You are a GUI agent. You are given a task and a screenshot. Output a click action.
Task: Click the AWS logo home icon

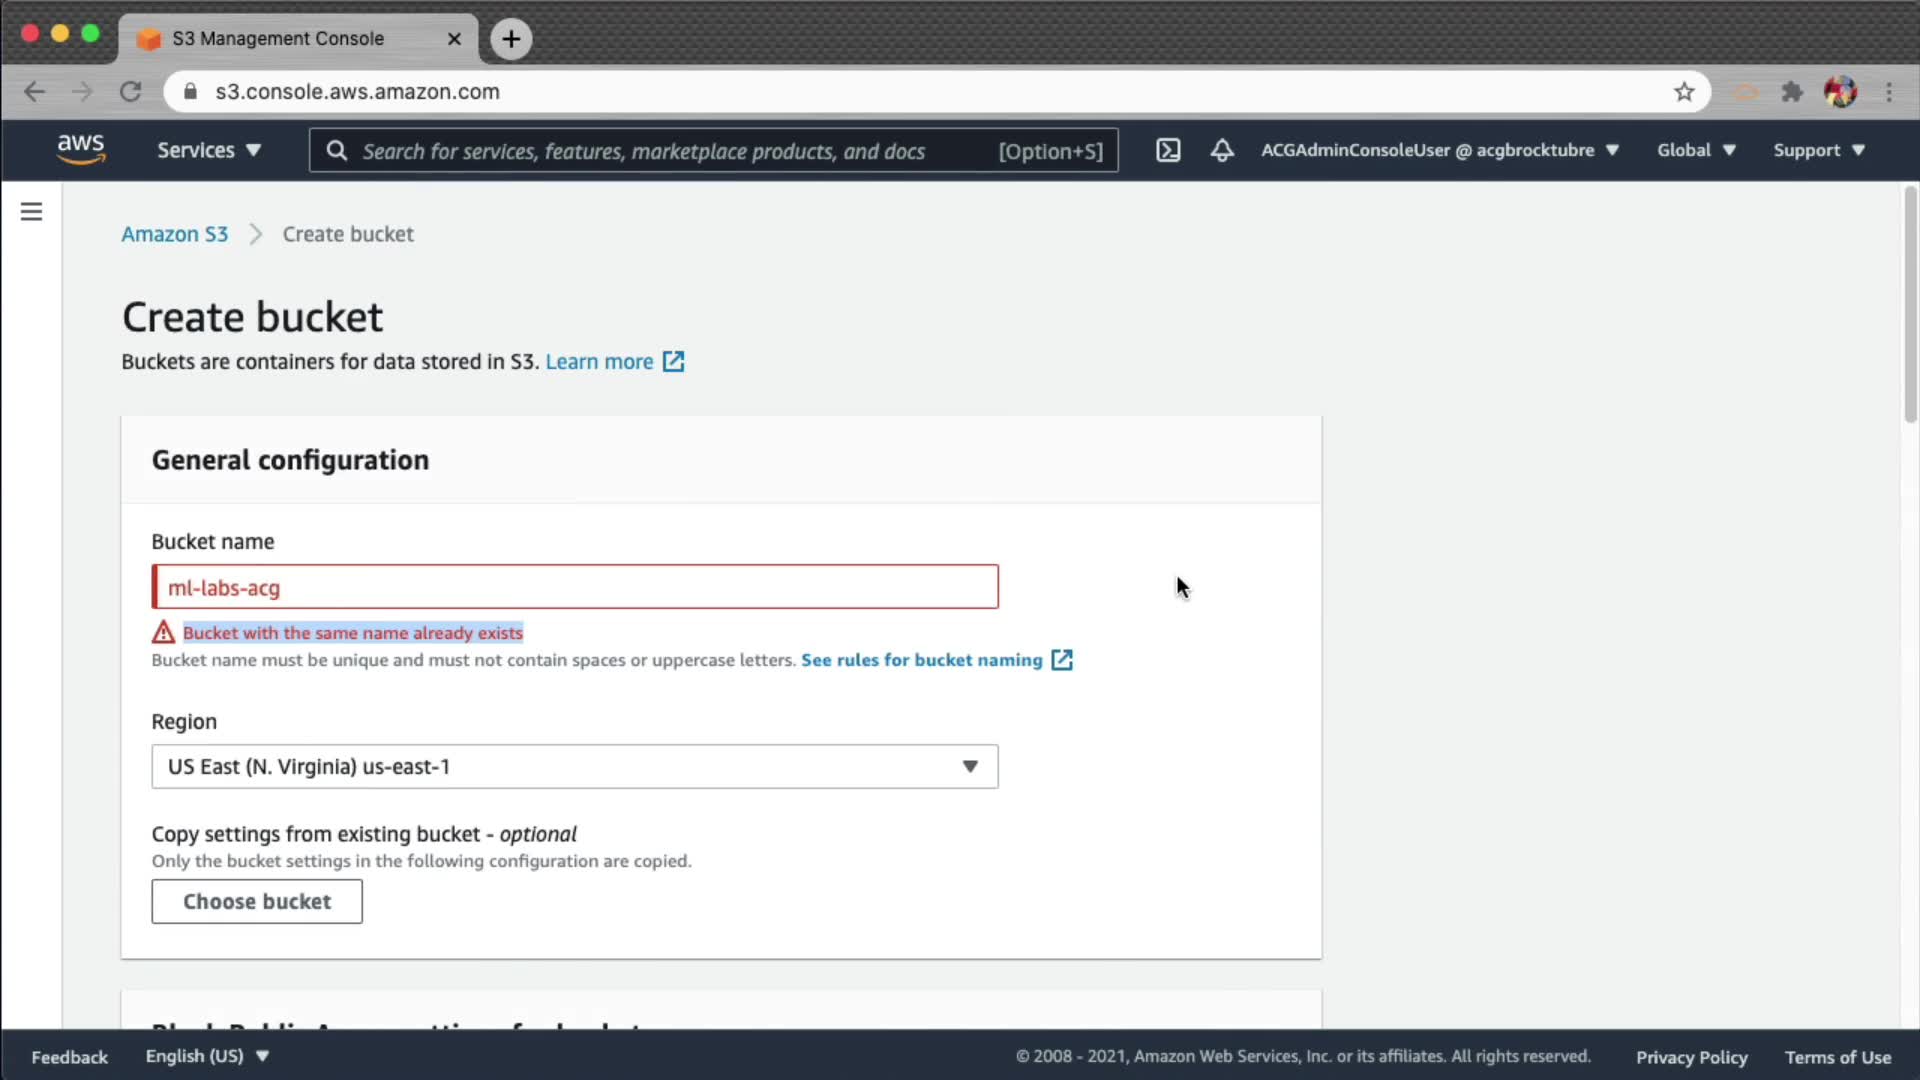pyautogui.click(x=80, y=150)
